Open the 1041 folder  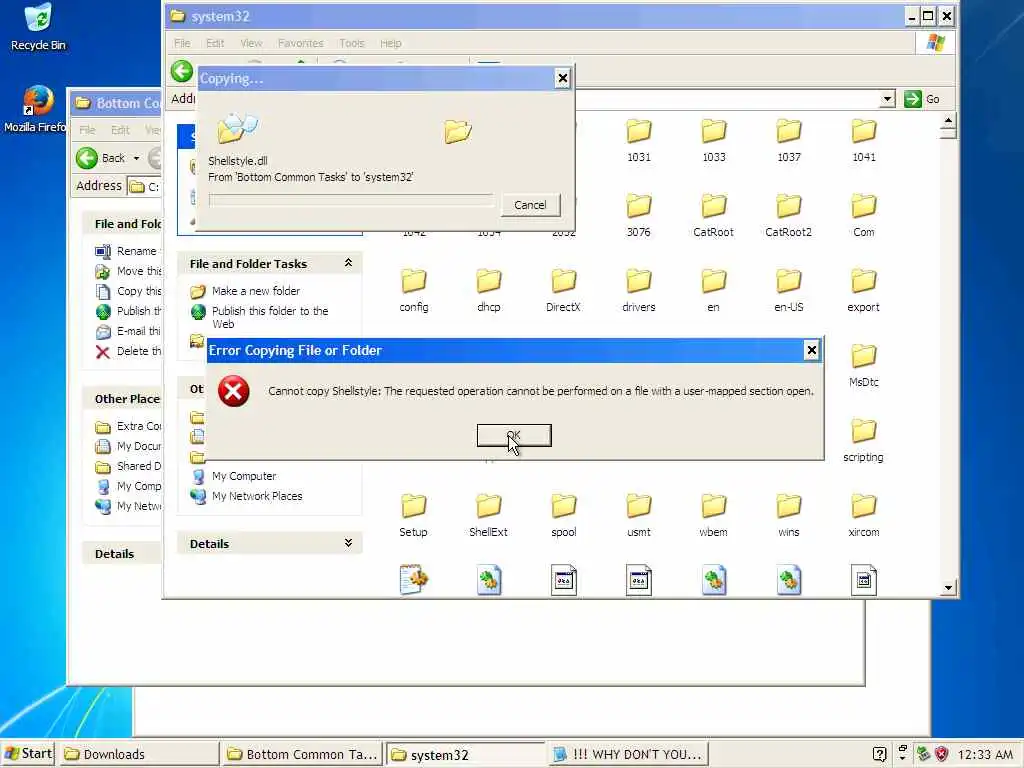[863, 140]
